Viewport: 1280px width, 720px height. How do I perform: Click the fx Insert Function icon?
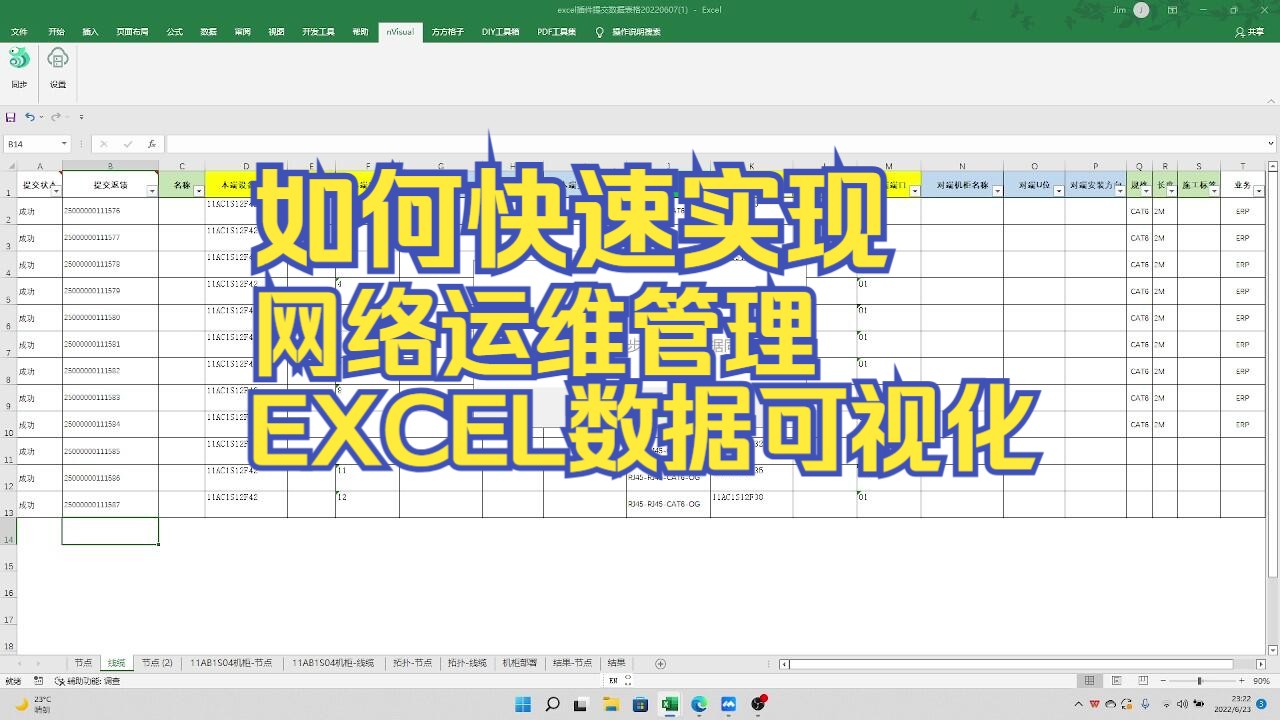coord(152,143)
